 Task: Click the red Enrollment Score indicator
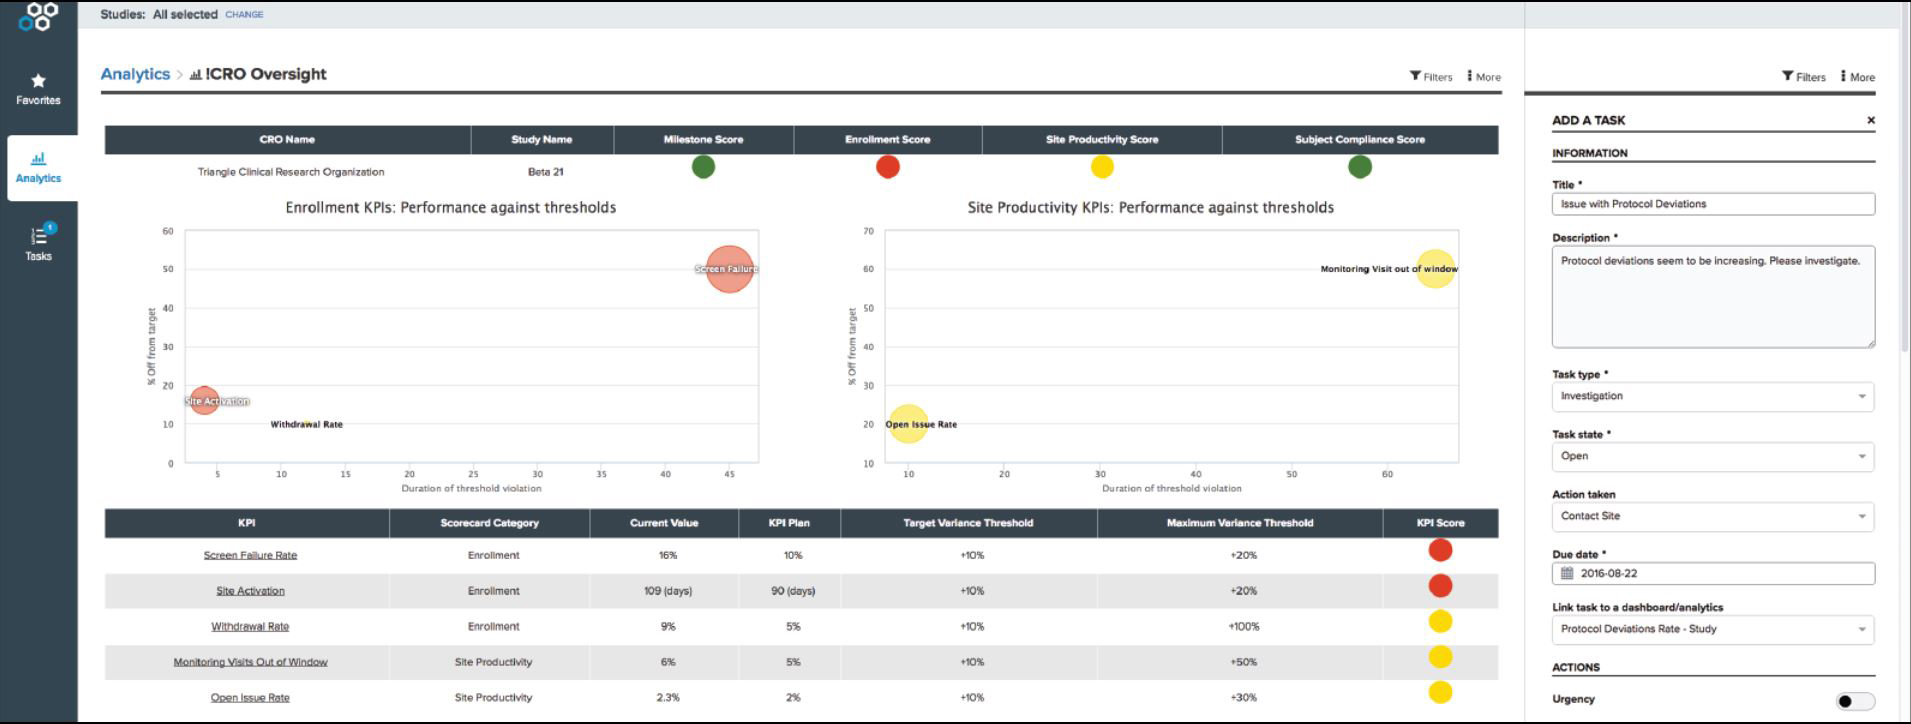pyautogui.click(x=887, y=167)
